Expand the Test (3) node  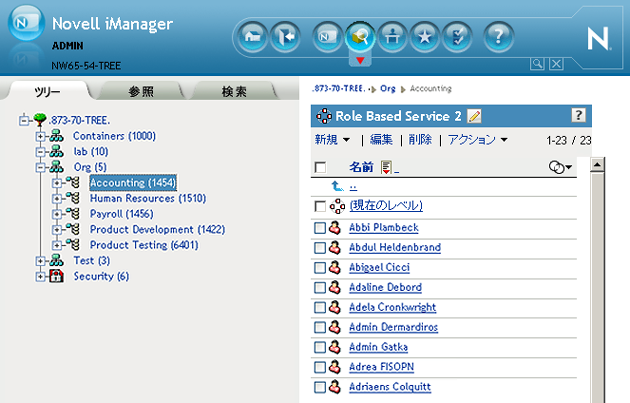pos(40,261)
